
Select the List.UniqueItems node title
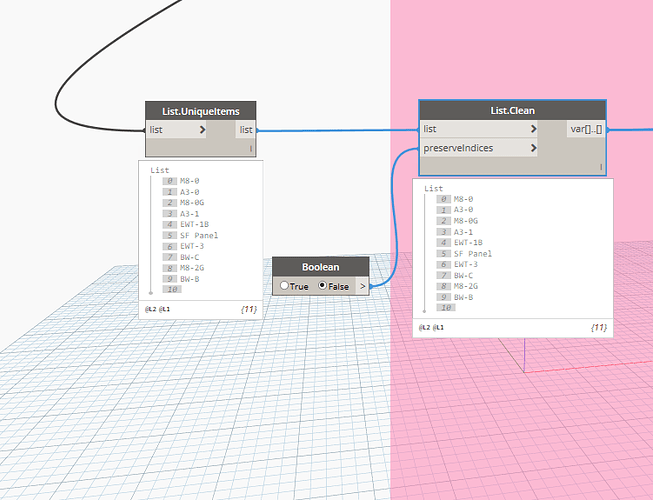tap(201, 111)
